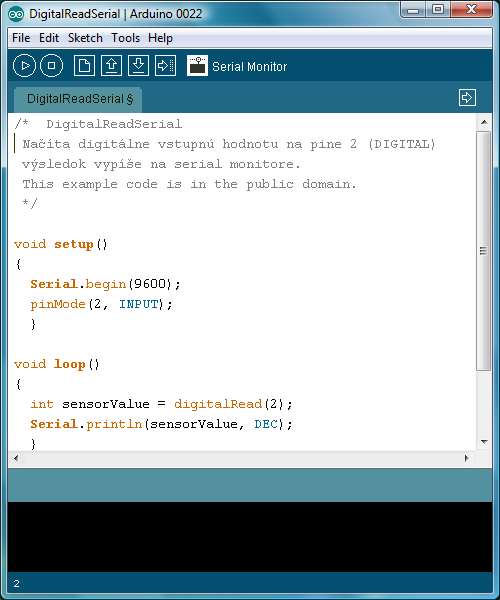Image resolution: width=500 pixels, height=600 pixels.
Task: Maximize the Arduino window
Action: coord(438,10)
